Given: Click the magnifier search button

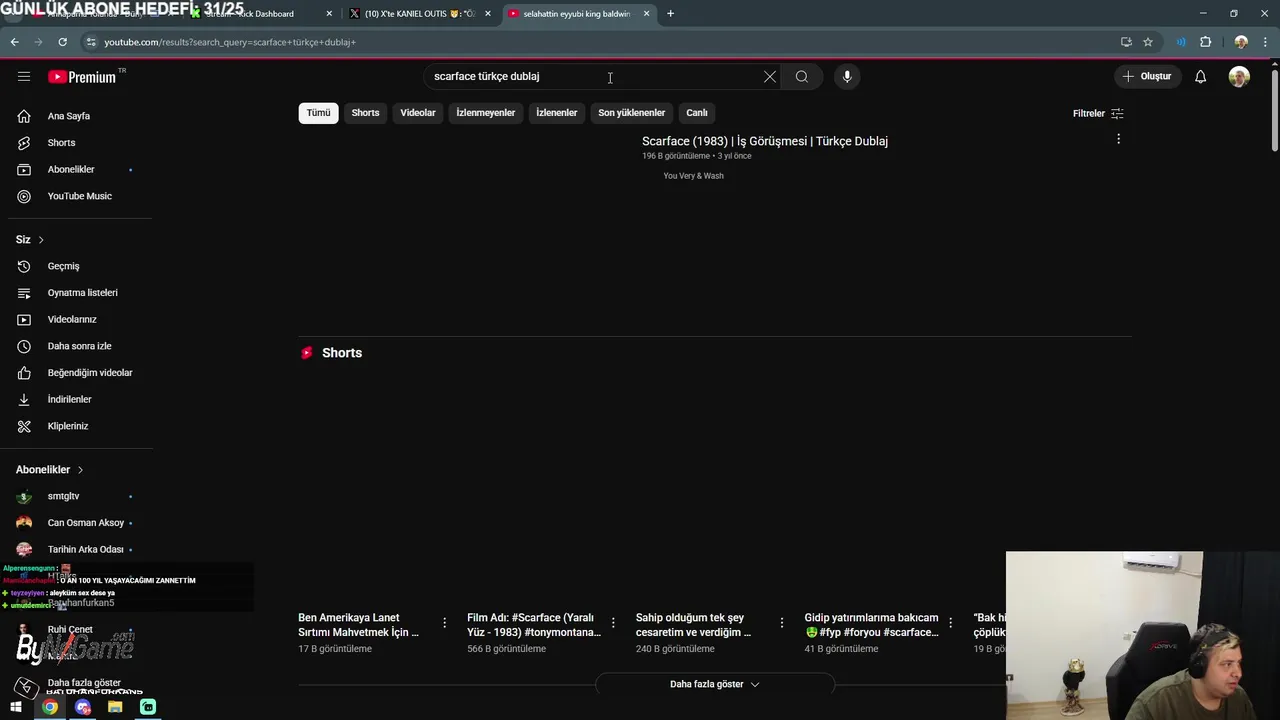Looking at the screenshot, I should (x=802, y=77).
